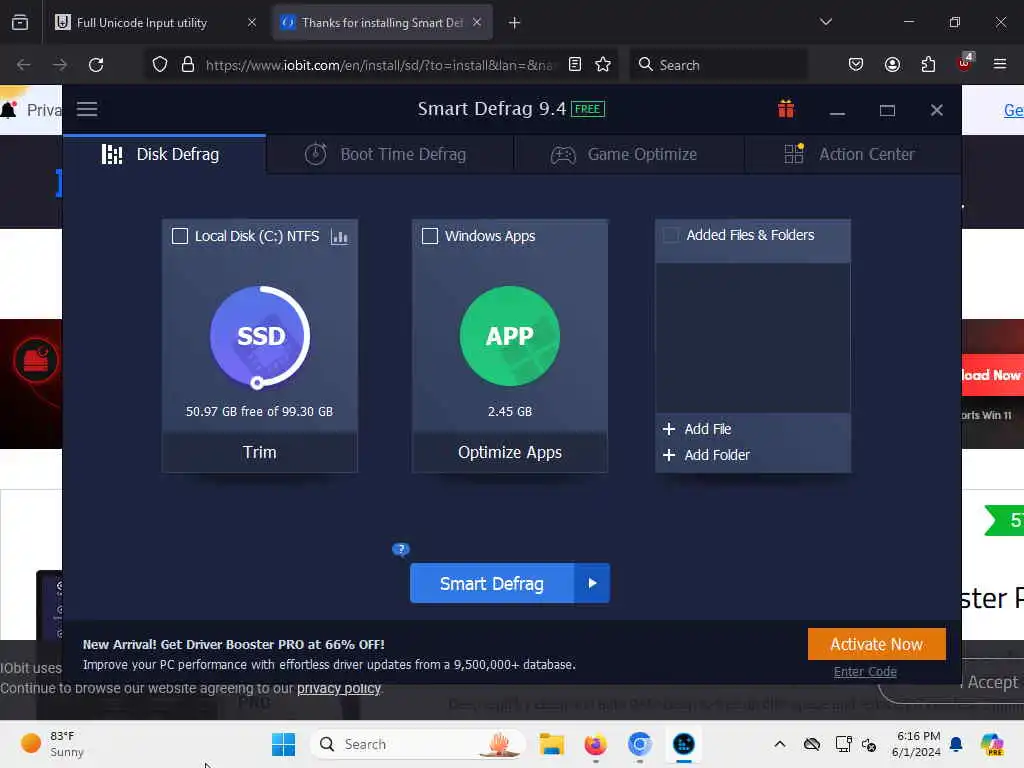The image size is (1024, 768).
Task: Click the padlock site security icon
Action: tap(188, 65)
